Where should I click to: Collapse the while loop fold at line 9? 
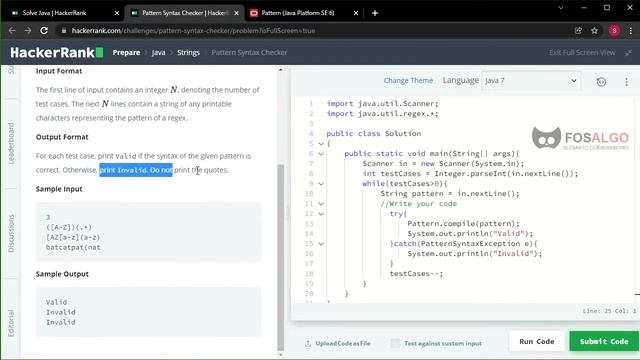(321, 184)
